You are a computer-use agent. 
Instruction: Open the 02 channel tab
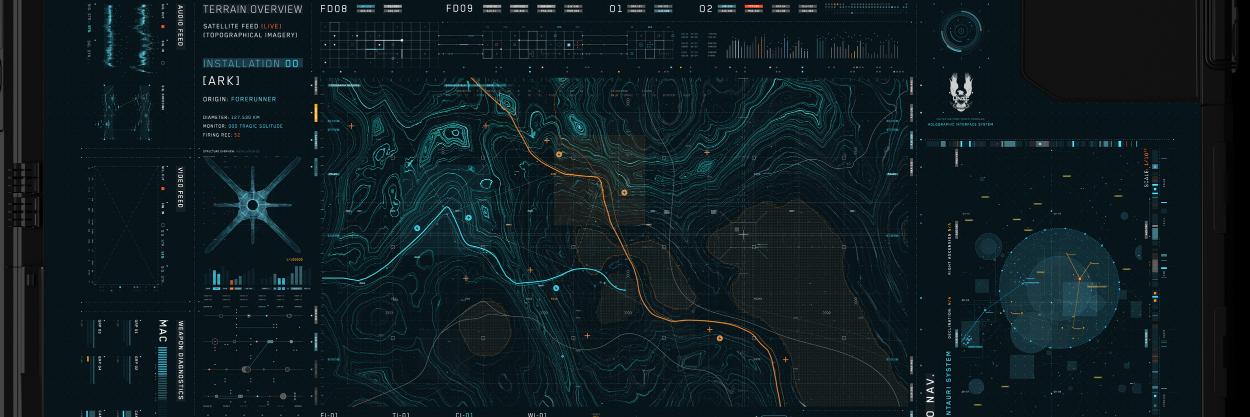706,8
